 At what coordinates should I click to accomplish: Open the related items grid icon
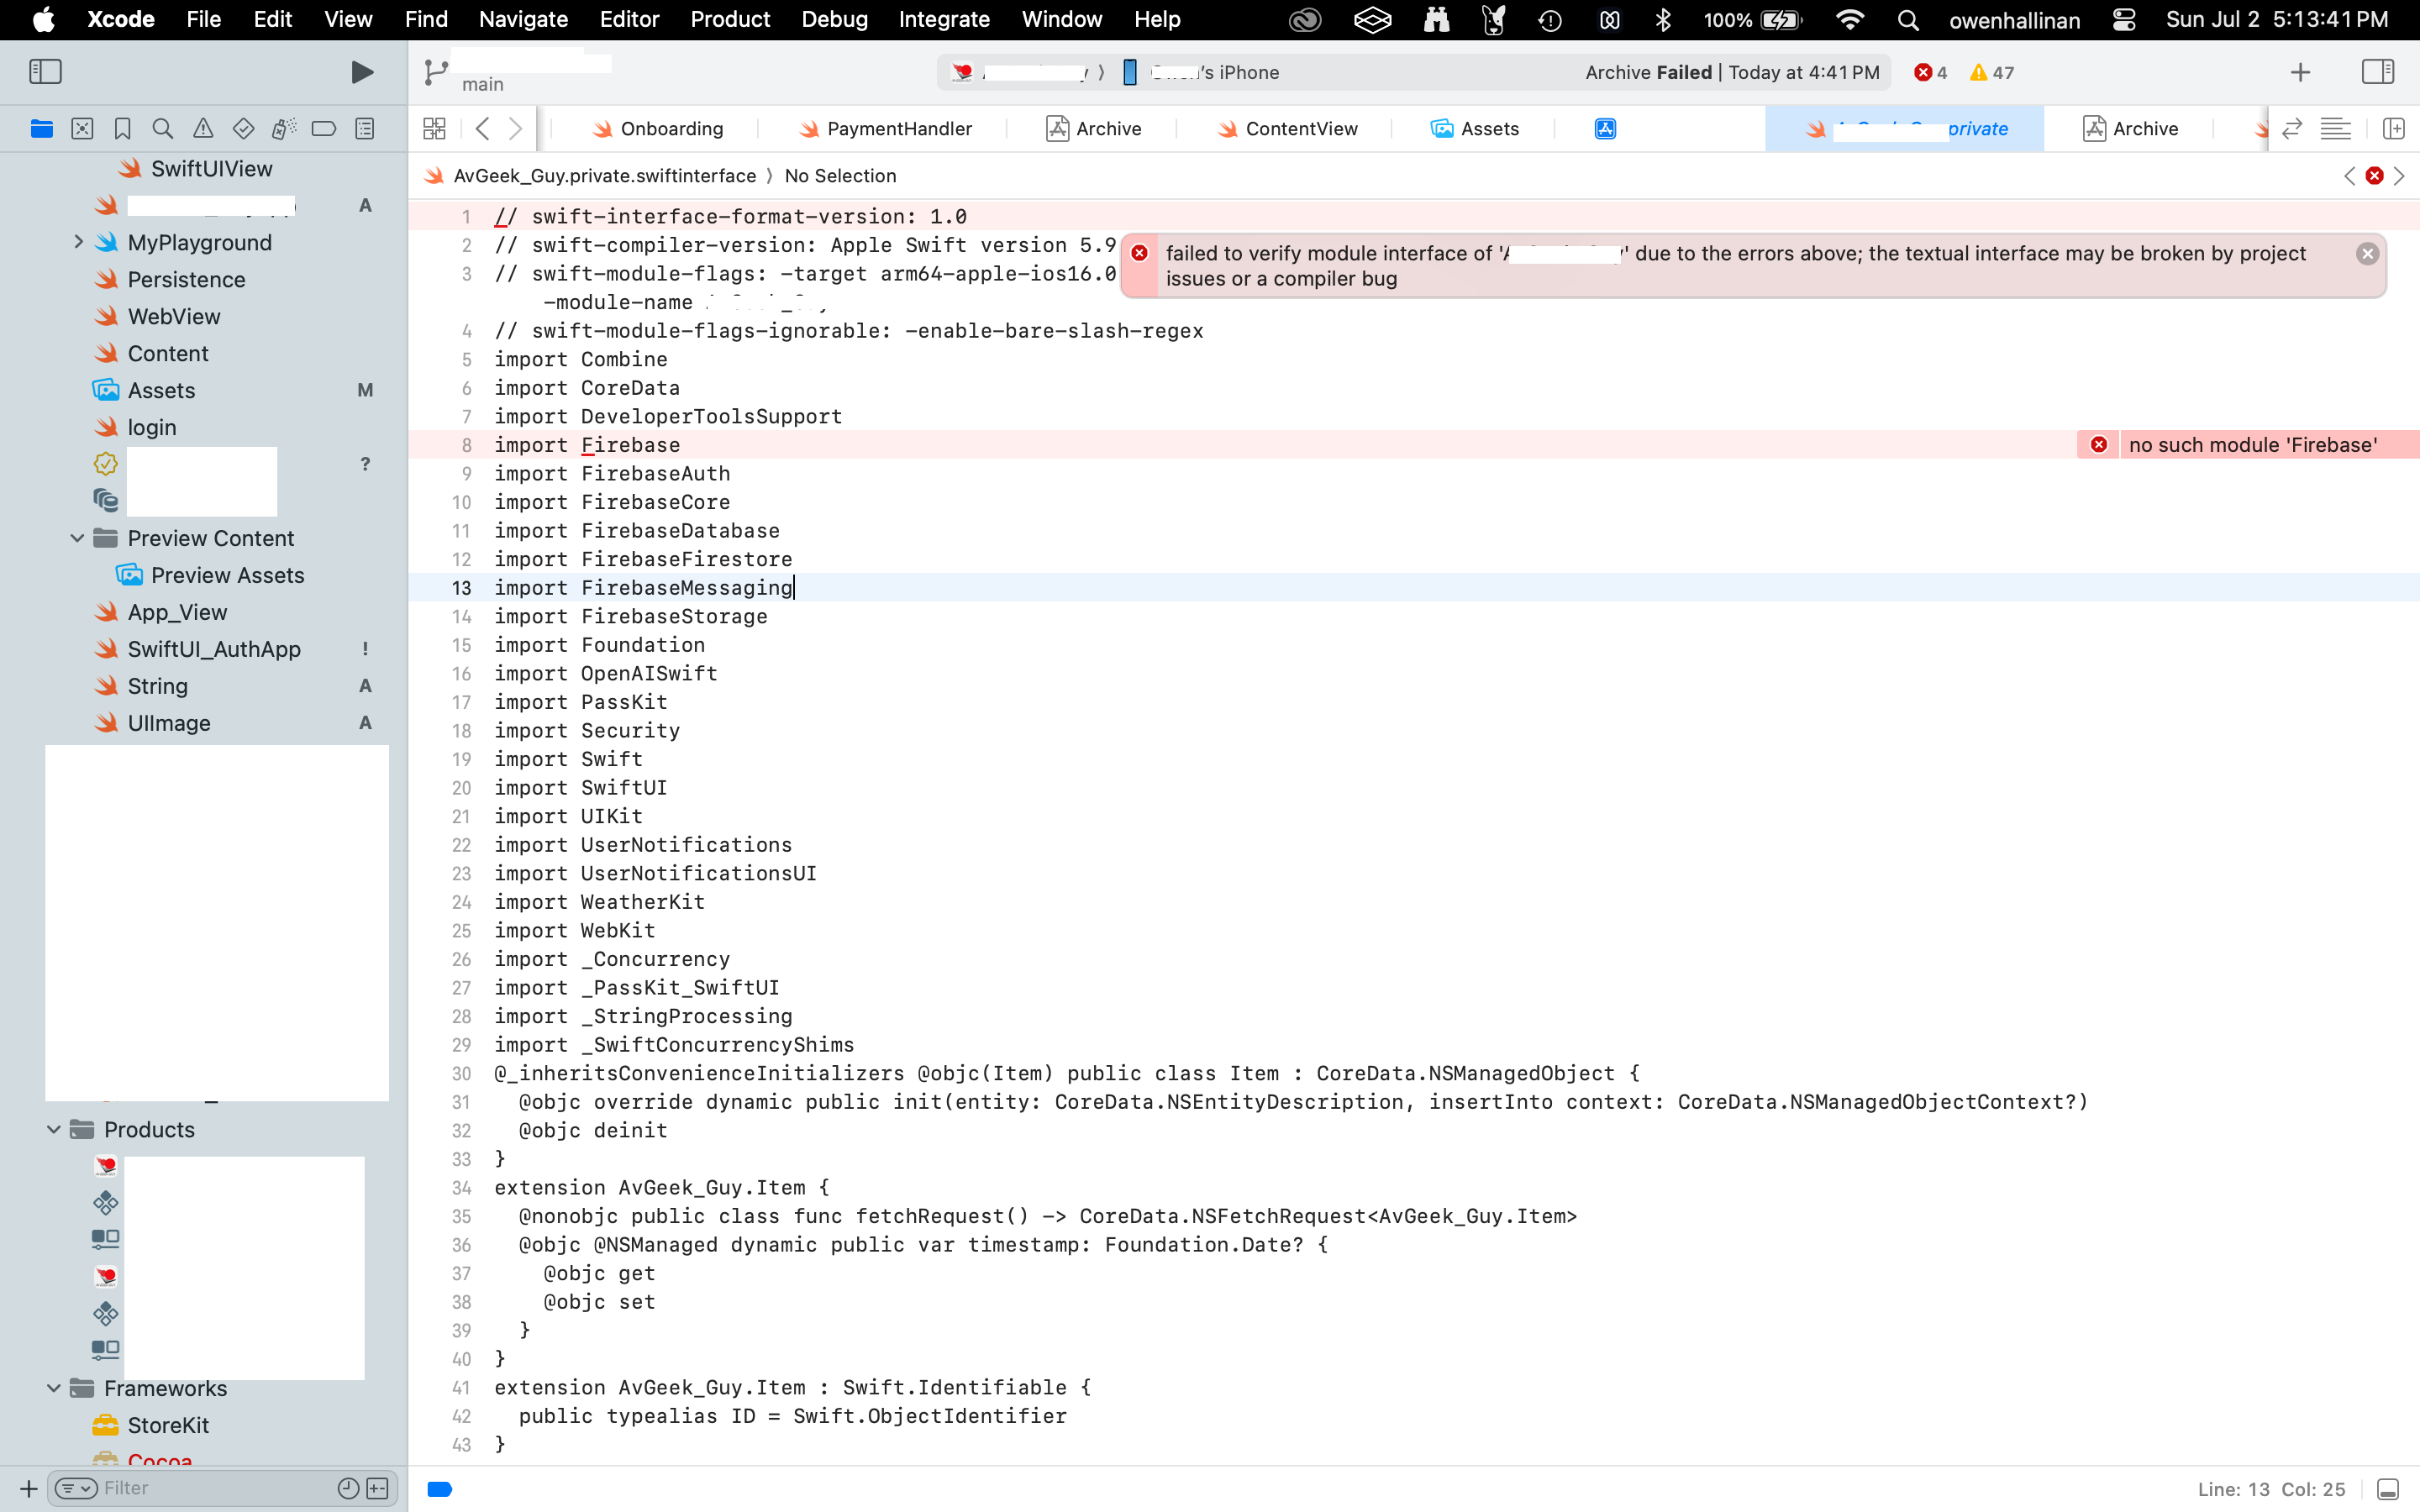coord(434,129)
